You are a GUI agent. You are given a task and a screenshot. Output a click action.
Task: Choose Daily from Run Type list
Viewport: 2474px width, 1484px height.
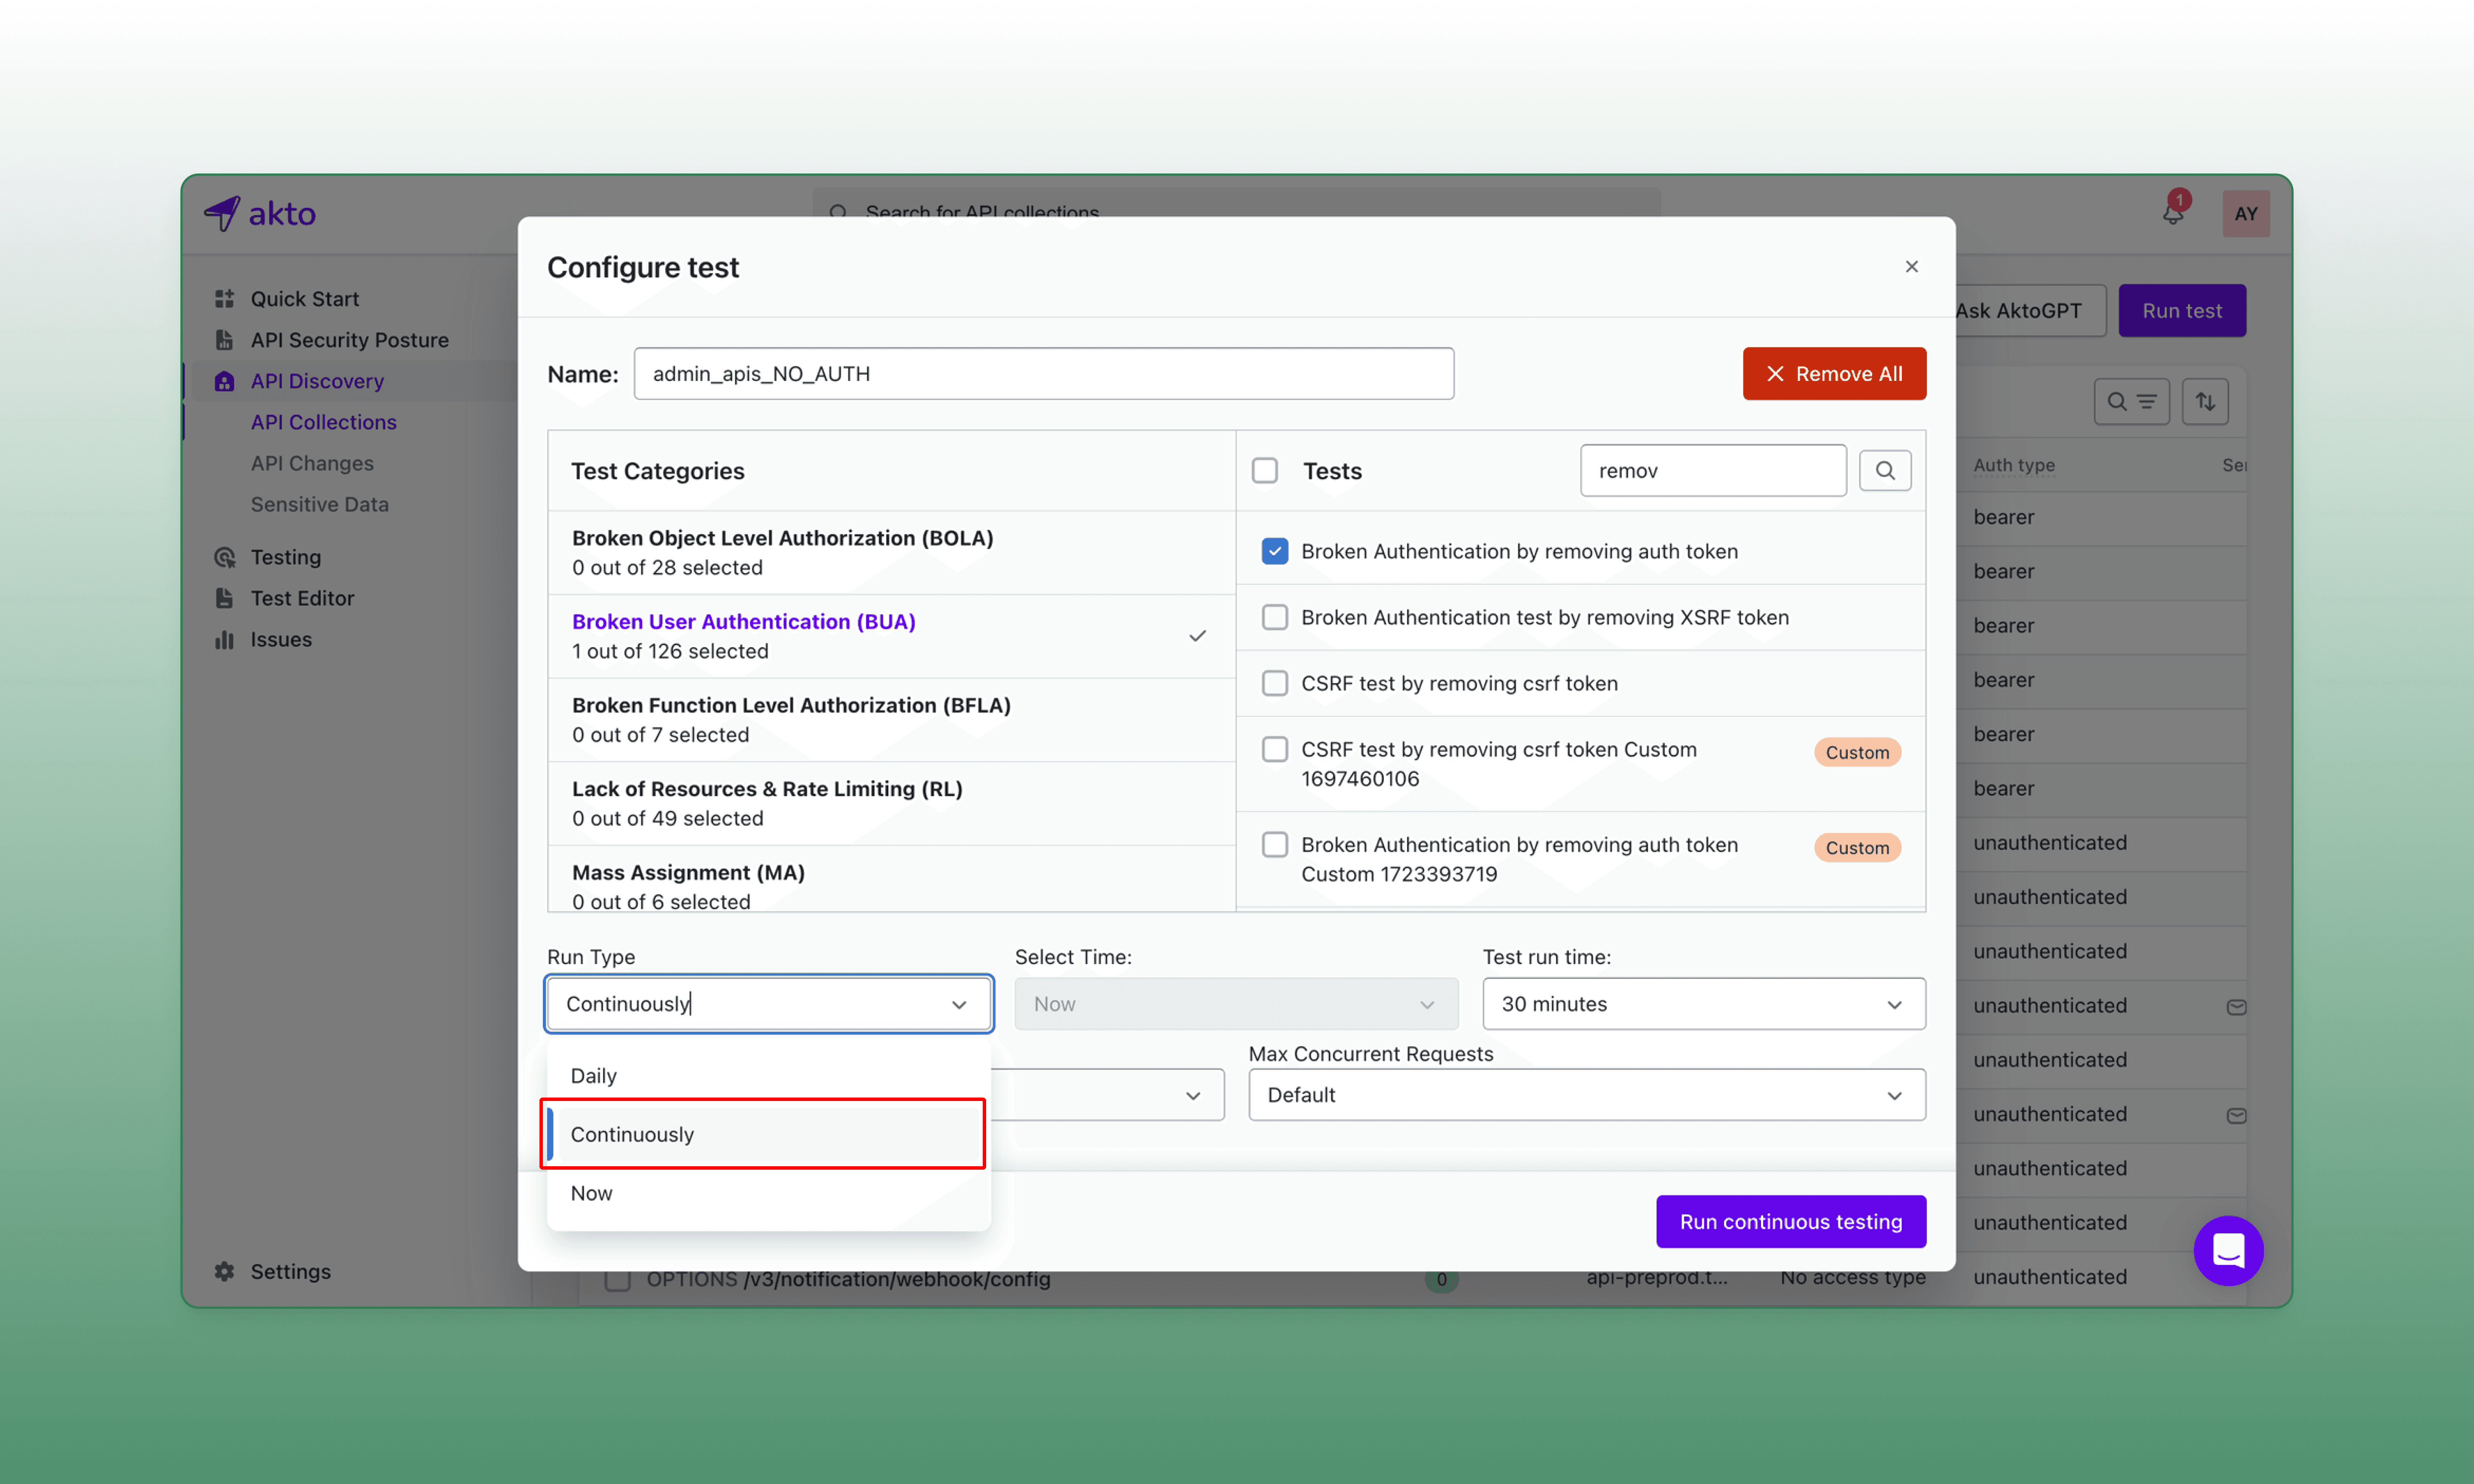(x=594, y=1076)
